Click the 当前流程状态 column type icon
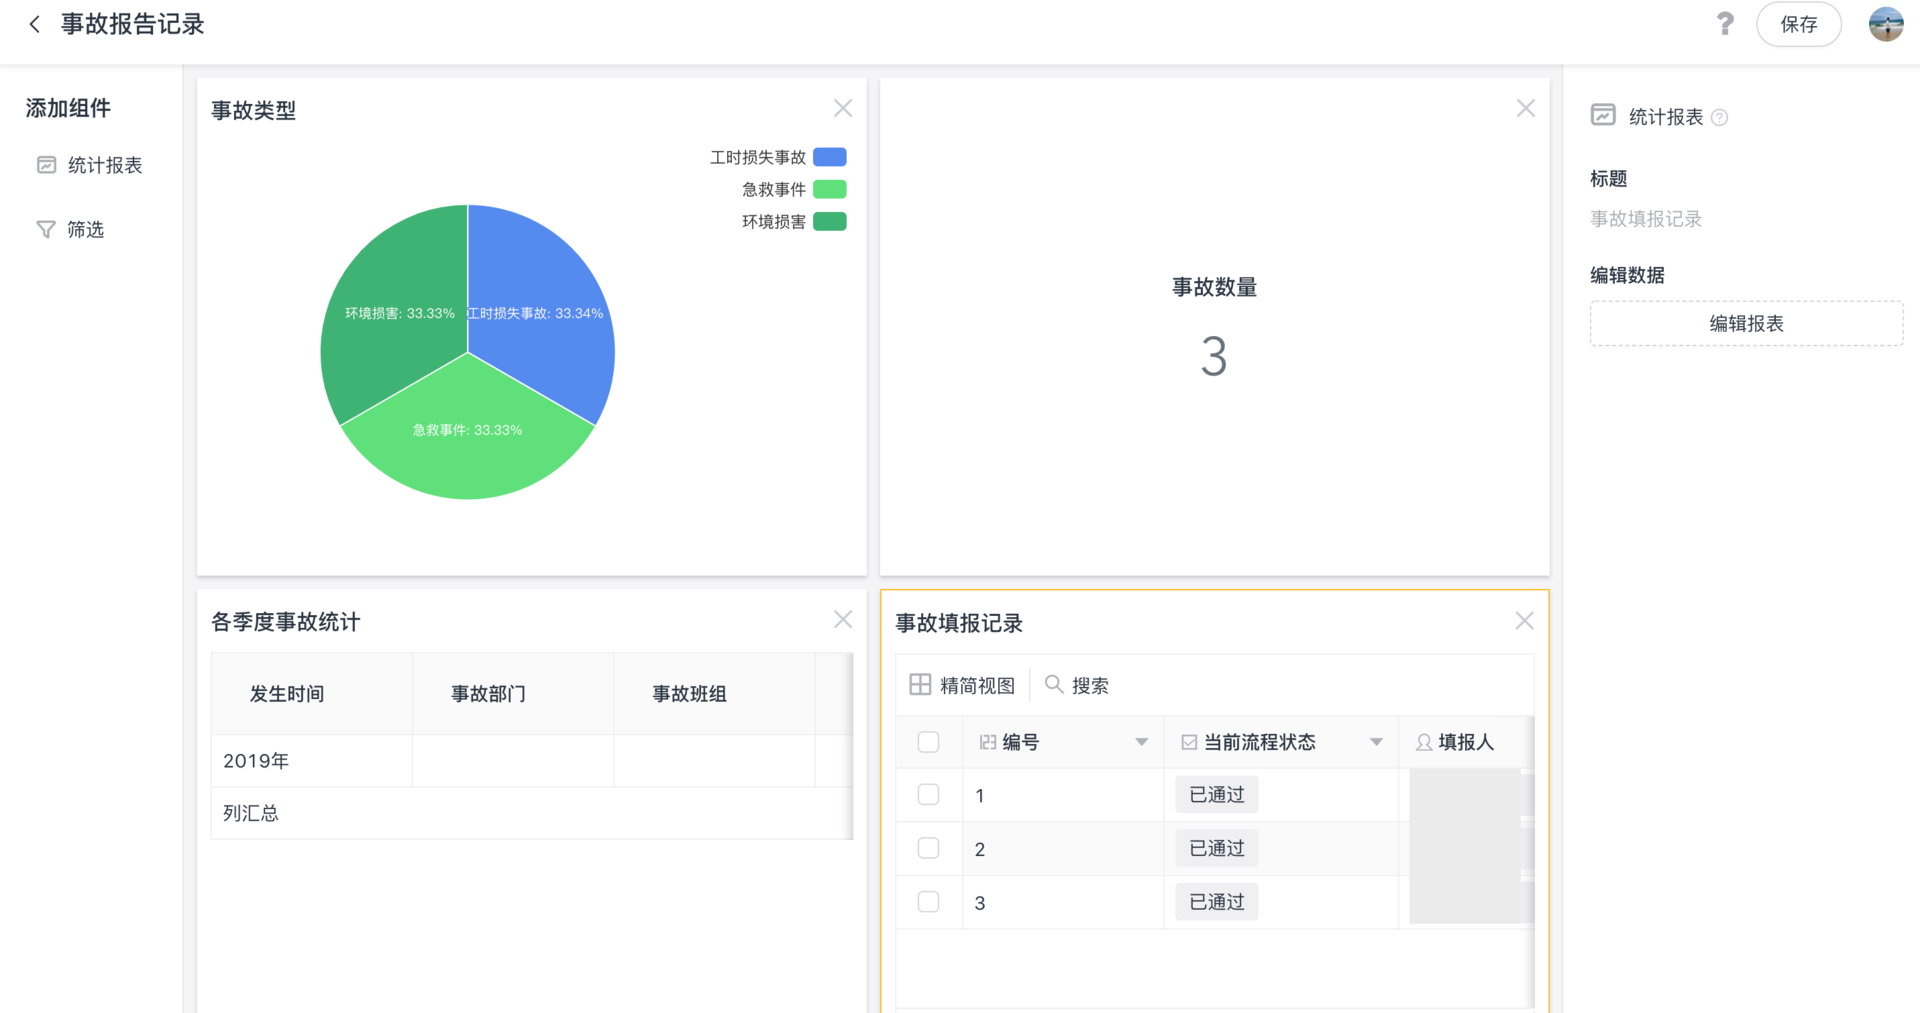 pyautogui.click(x=1189, y=742)
